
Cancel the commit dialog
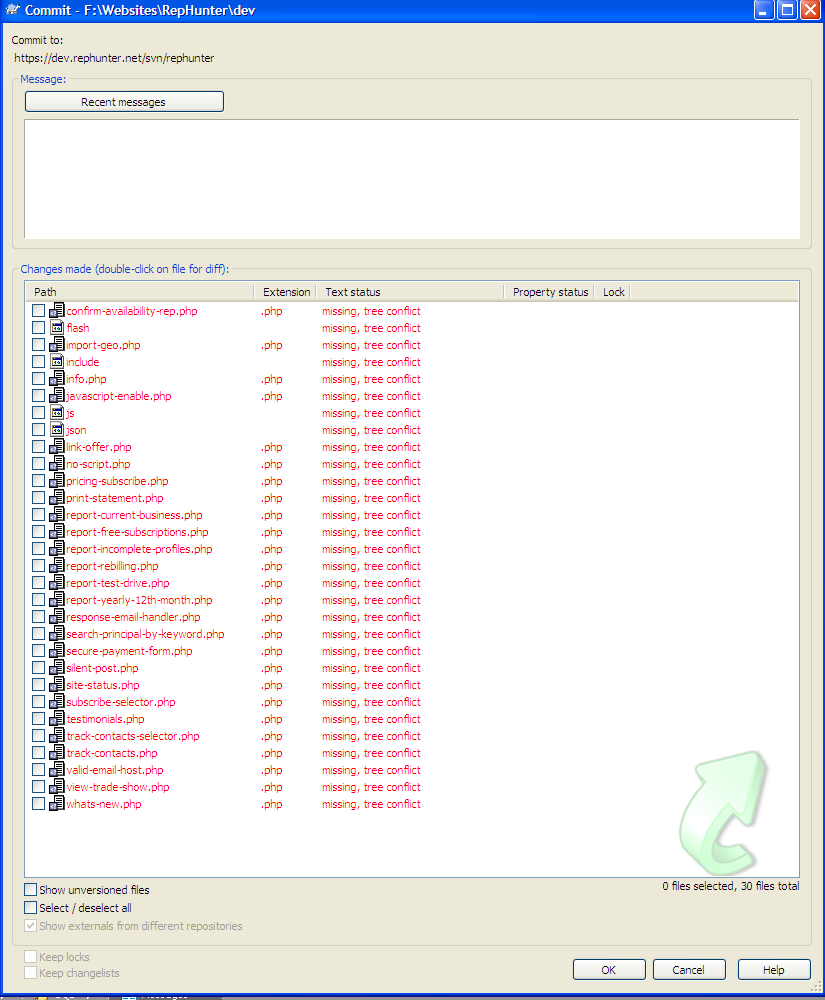click(689, 969)
